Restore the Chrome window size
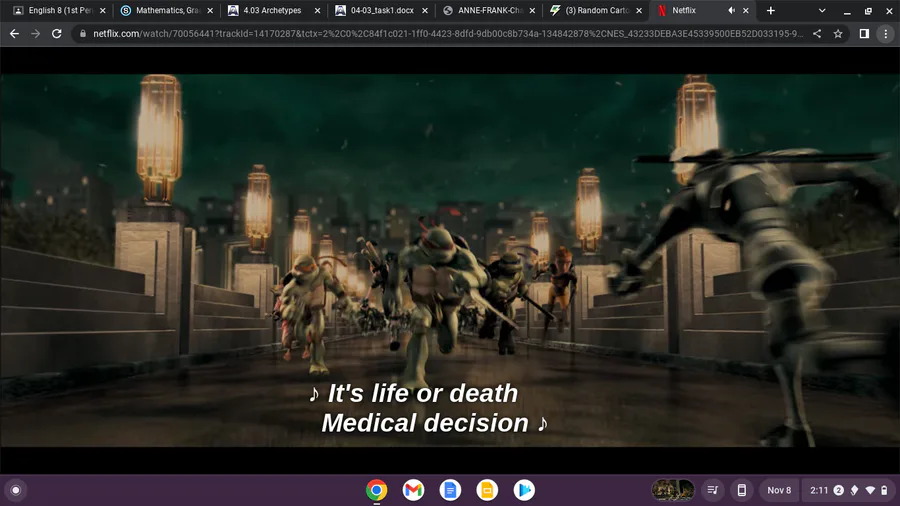Viewport: 900px width, 506px height. 868,10
